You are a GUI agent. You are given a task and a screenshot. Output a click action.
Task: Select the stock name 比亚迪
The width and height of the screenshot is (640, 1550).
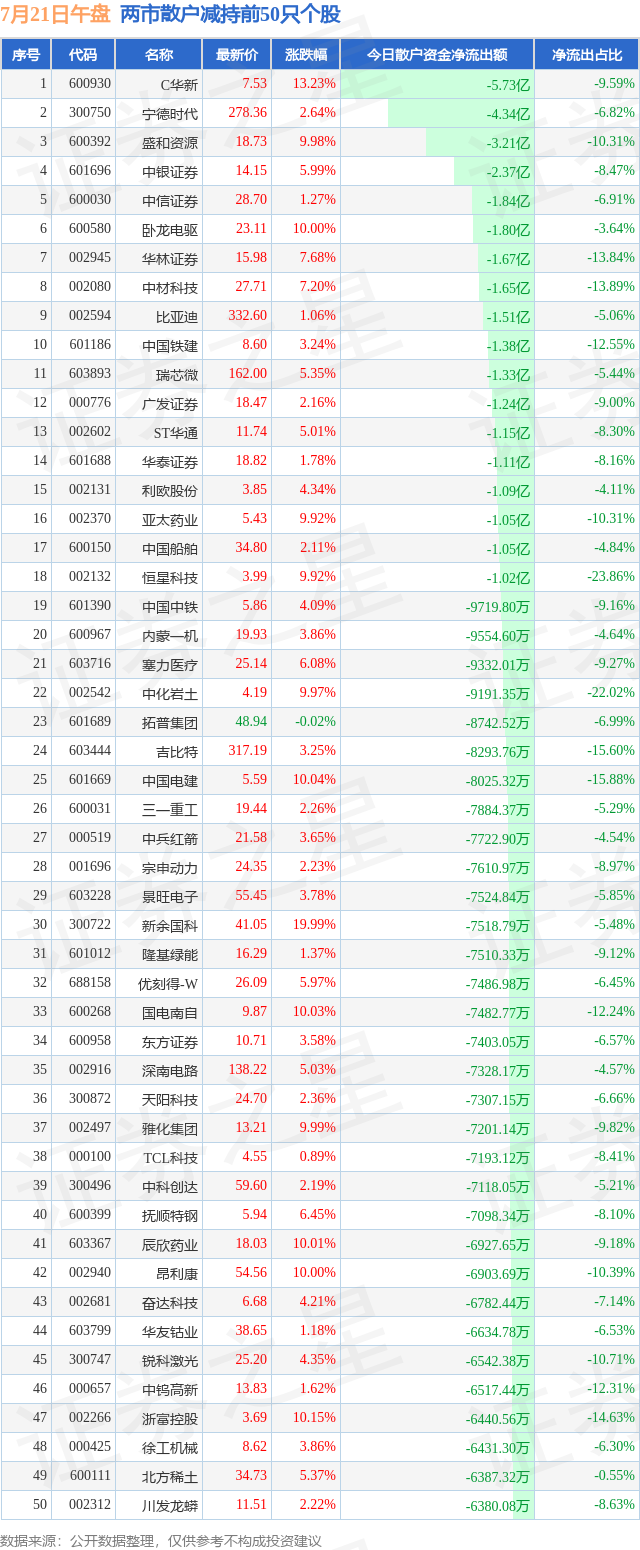177,316
